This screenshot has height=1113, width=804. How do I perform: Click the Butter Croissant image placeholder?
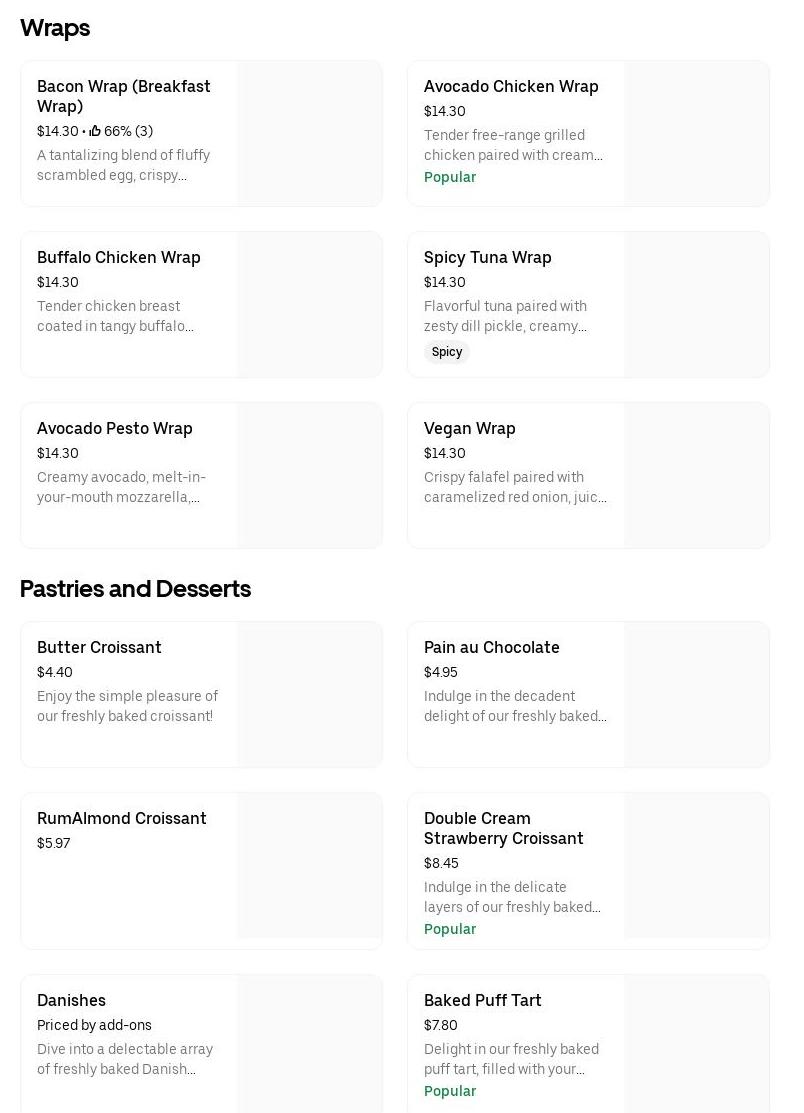tap(310, 694)
